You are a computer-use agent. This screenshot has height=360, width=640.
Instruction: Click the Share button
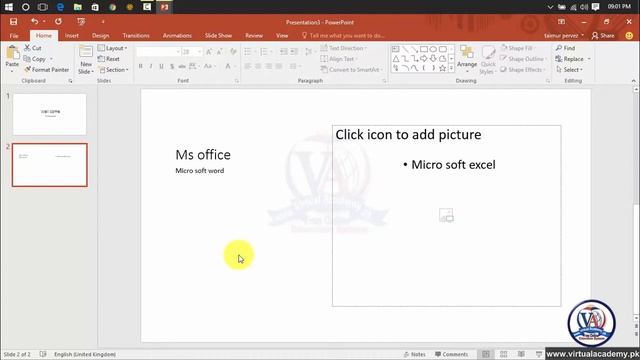[x=603, y=36]
